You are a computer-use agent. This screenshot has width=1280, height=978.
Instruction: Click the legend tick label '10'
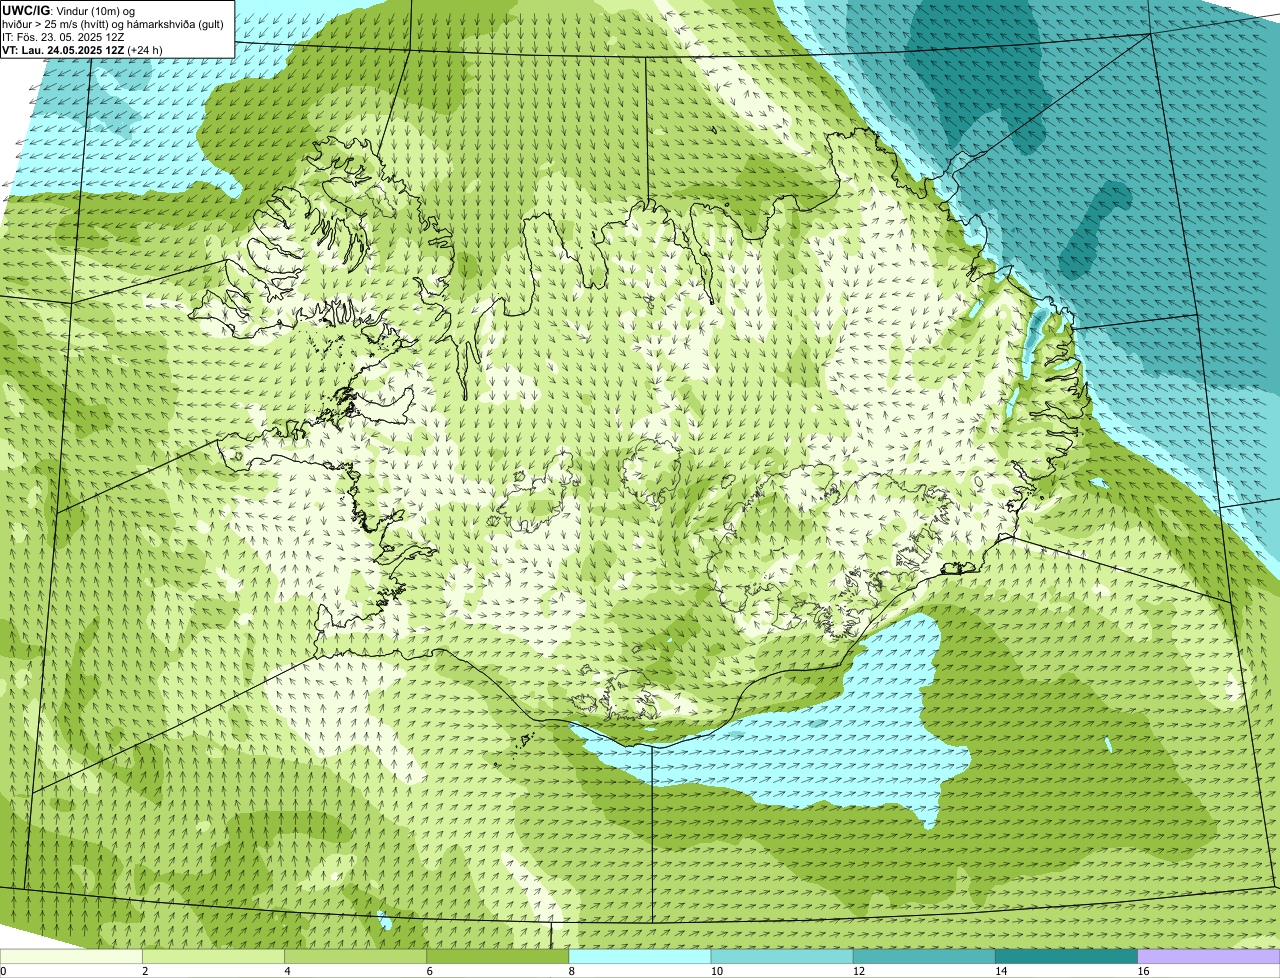coord(717,971)
